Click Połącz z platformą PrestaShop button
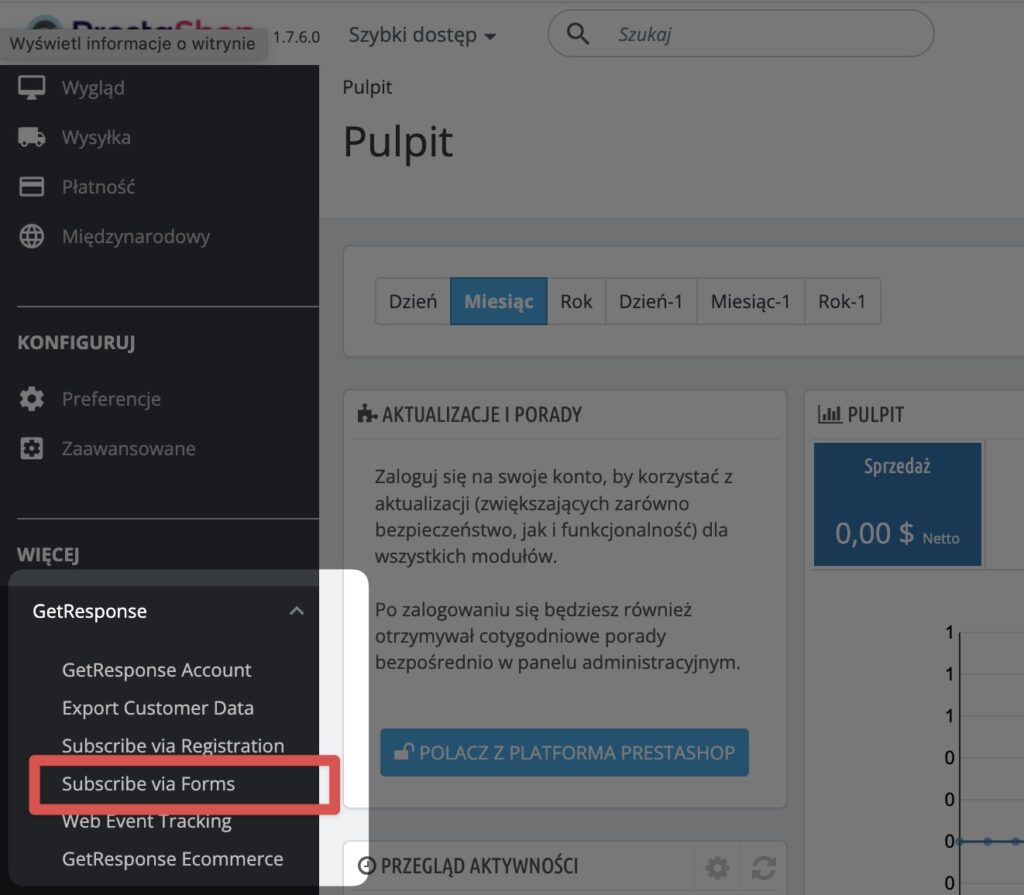This screenshot has width=1024, height=895. click(x=564, y=752)
